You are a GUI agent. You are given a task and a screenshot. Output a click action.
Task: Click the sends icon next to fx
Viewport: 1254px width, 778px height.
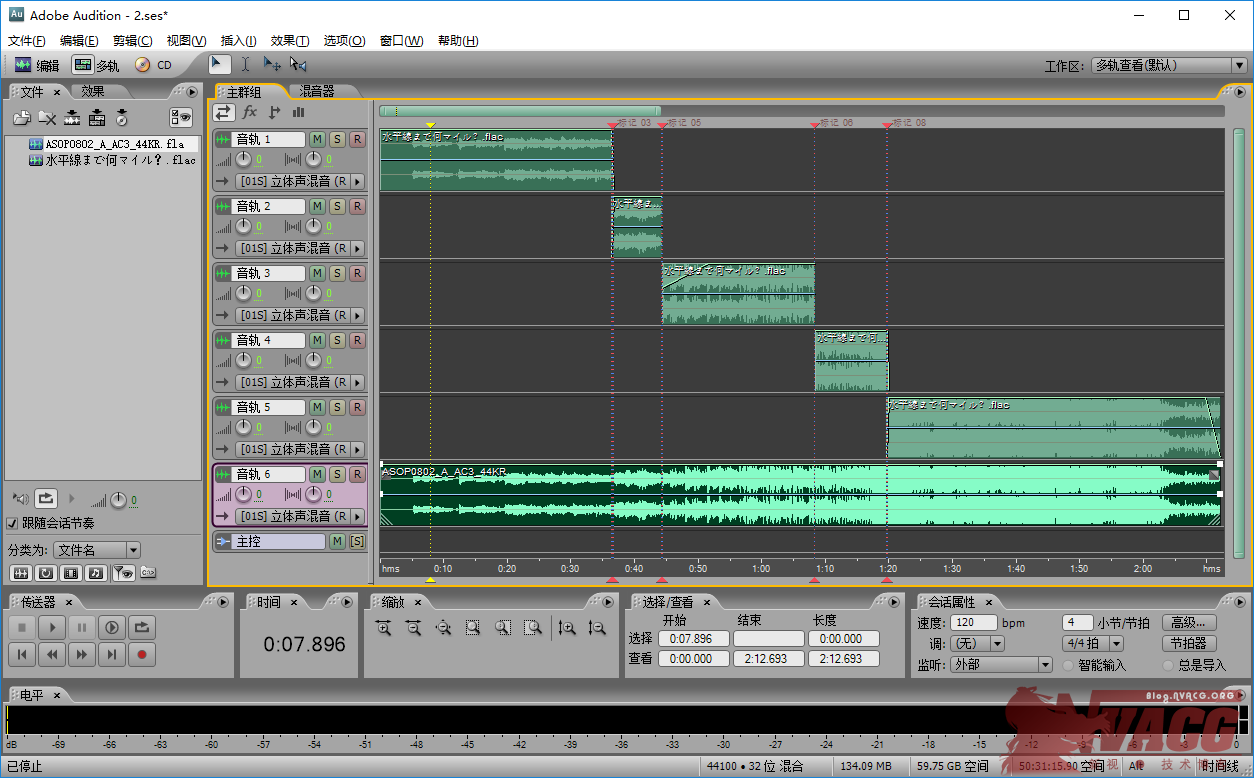coord(274,112)
